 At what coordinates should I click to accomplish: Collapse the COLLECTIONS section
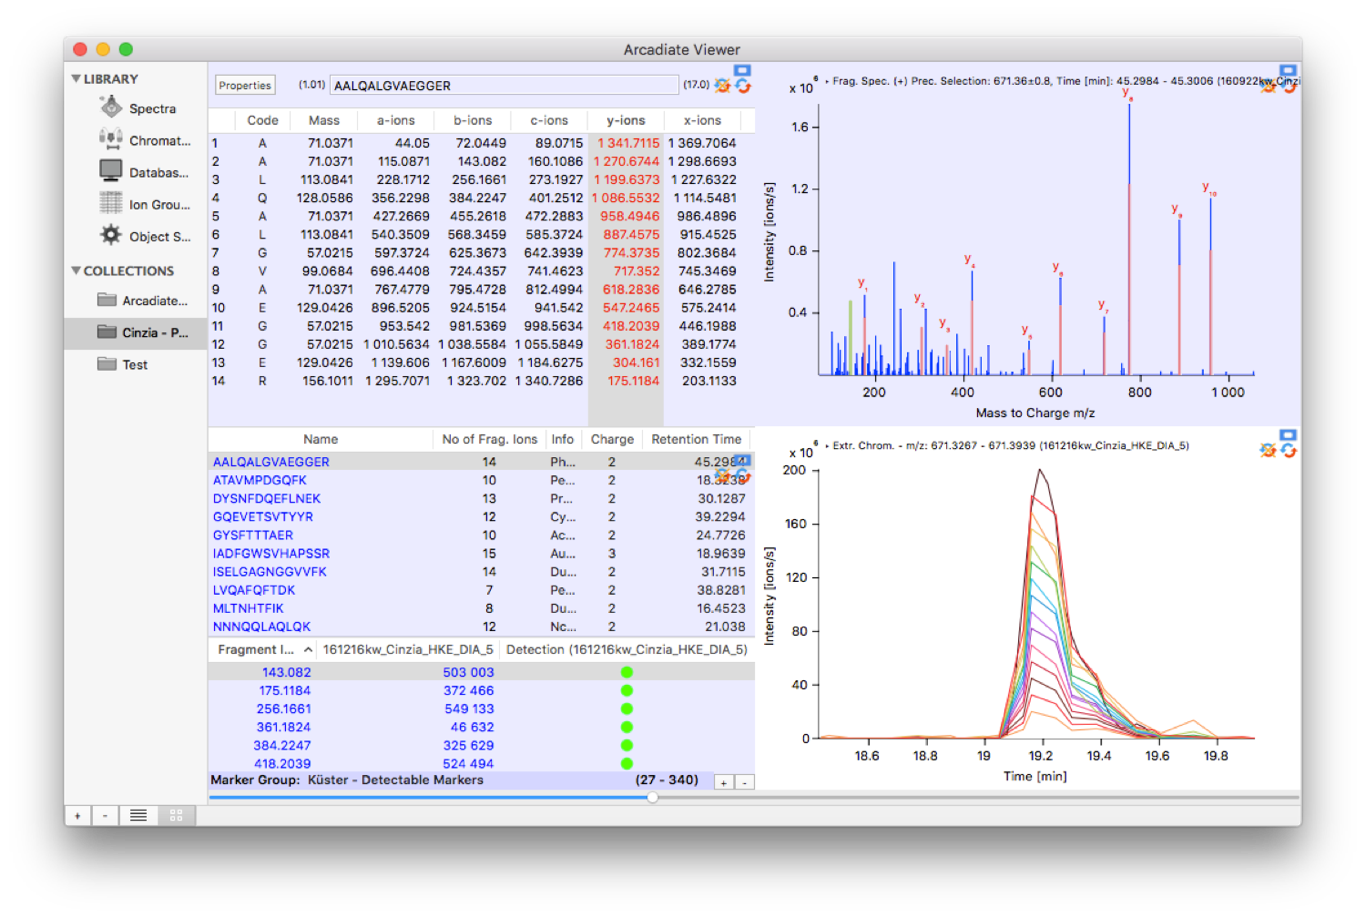pos(76,271)
